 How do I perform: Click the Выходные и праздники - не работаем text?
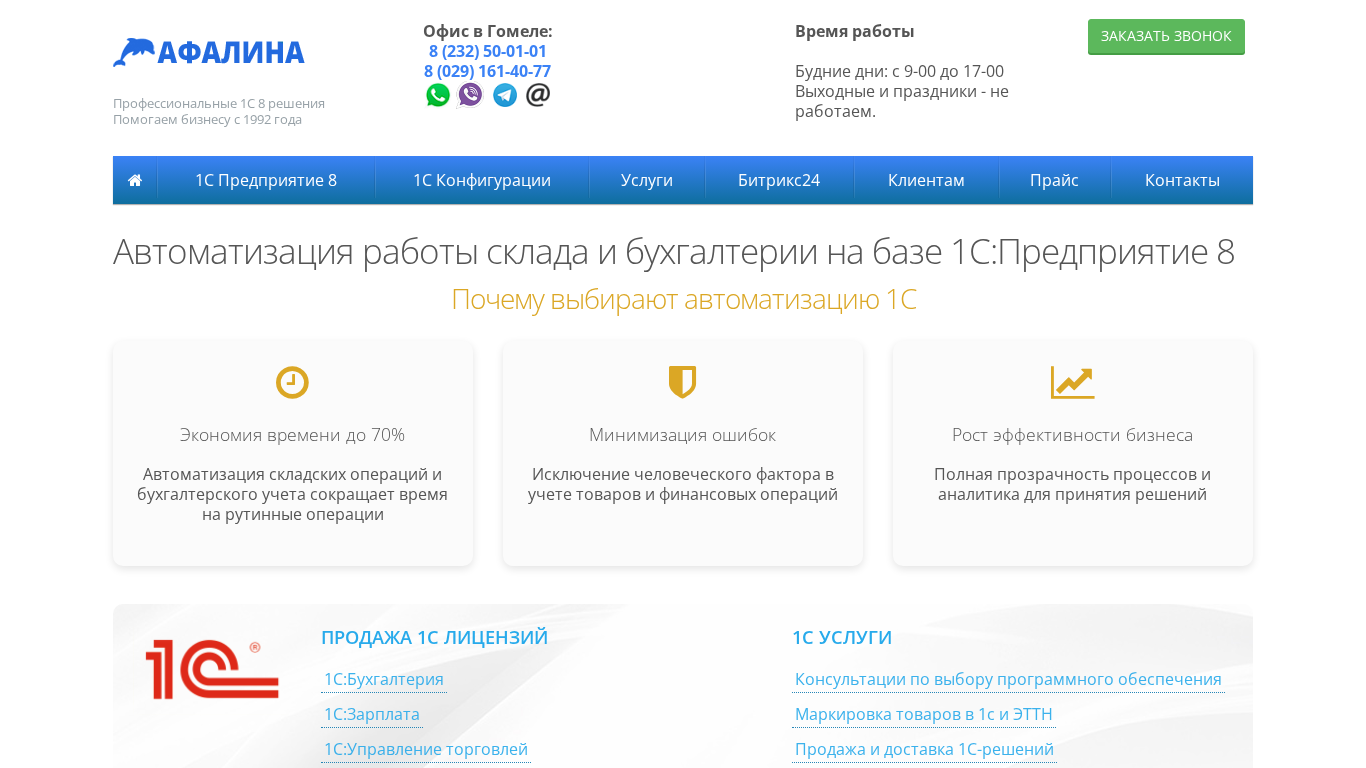(x=902, y=101)
